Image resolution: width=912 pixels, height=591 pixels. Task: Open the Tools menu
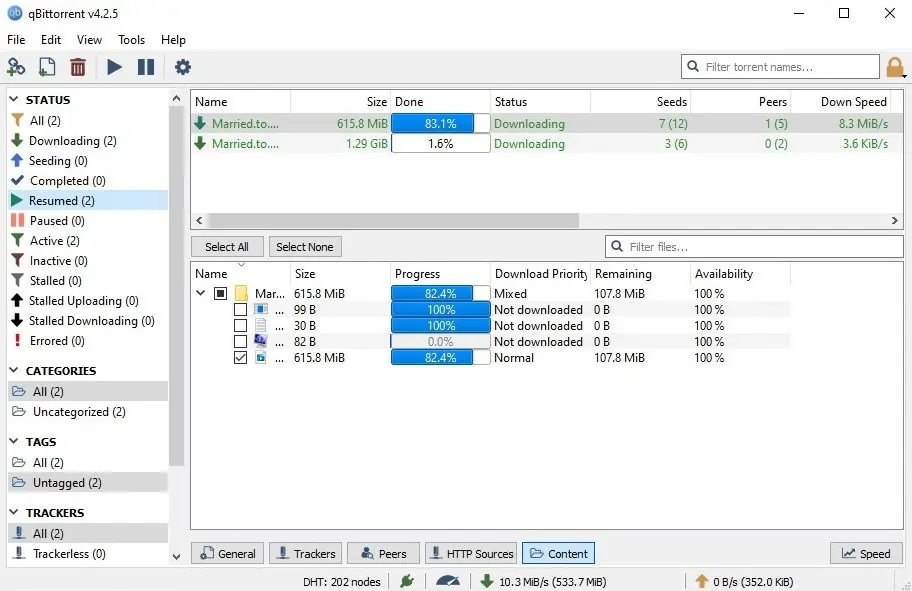(131, 40)
